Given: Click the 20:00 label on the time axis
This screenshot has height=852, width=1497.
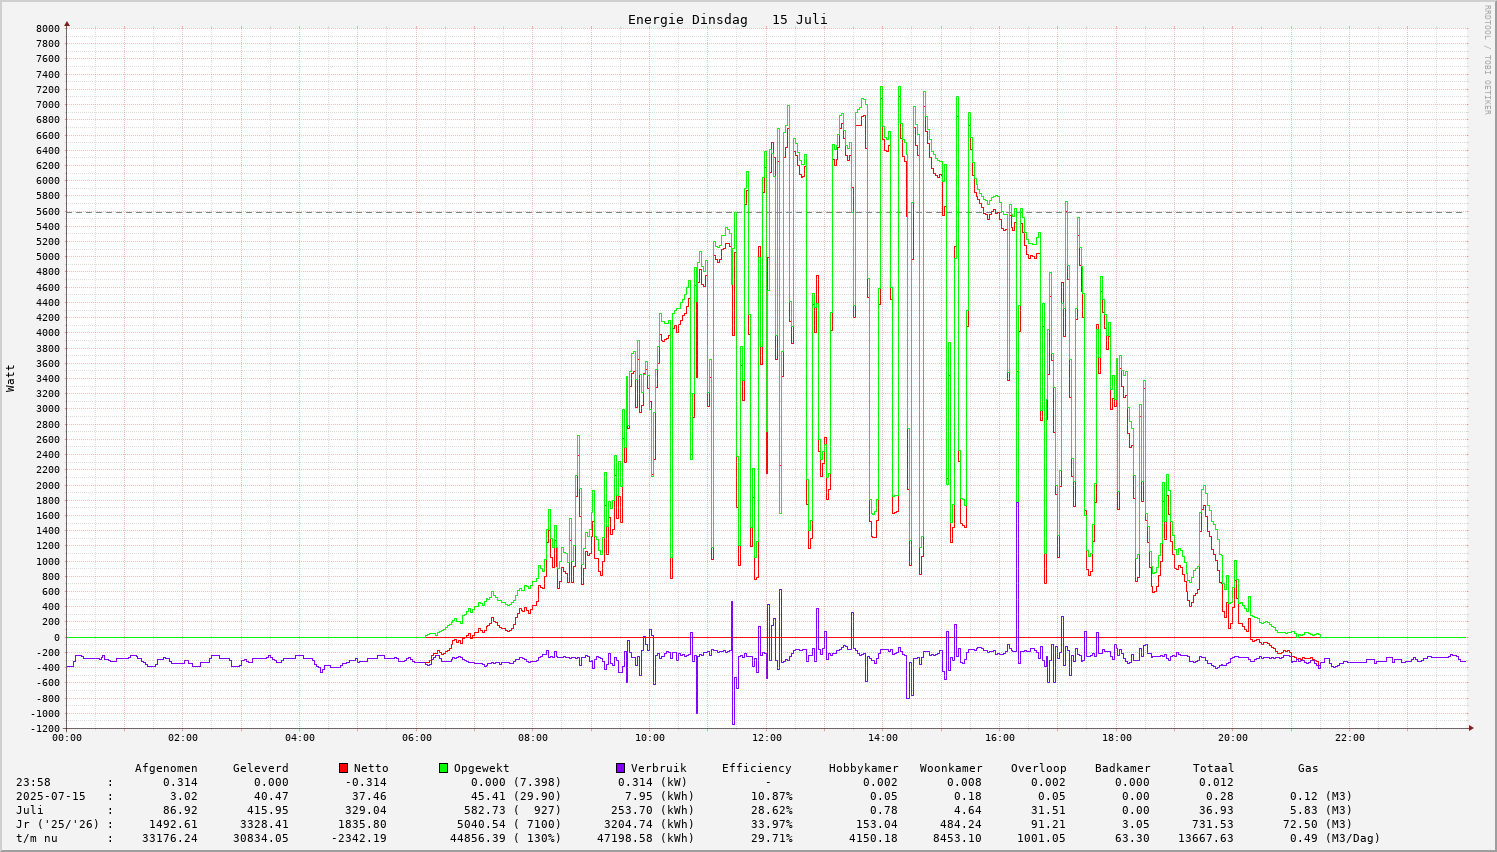Looking at the screenshot, I should tap(1233, 738).
